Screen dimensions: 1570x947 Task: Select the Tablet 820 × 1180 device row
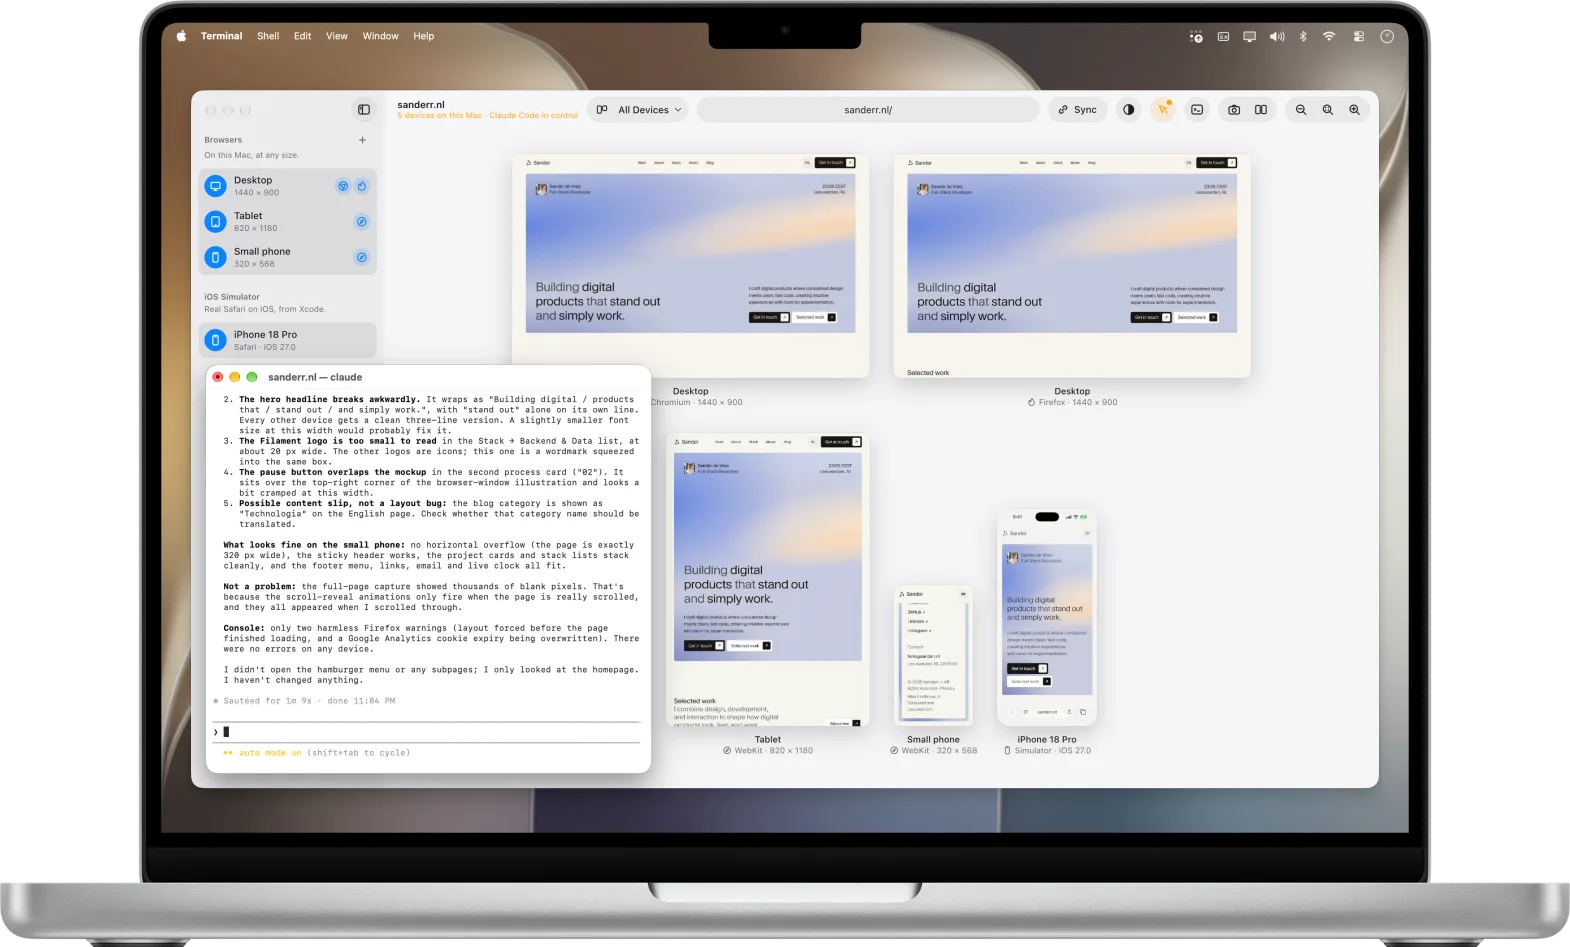tap(287, 222)
